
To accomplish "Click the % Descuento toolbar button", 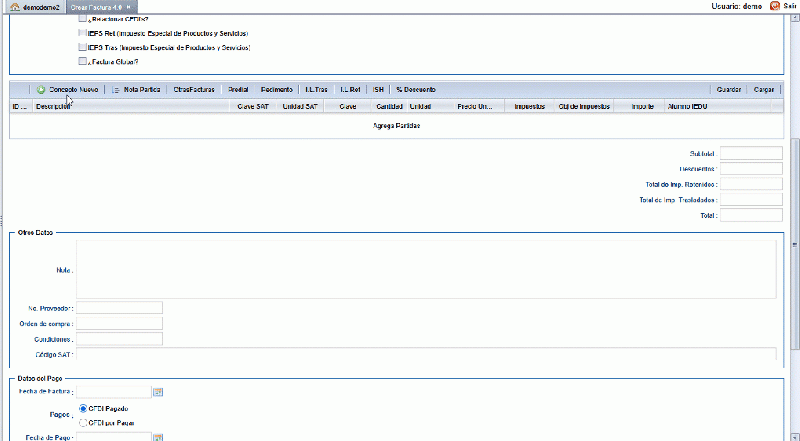I will pyautogui.click(x=416, y=90).
